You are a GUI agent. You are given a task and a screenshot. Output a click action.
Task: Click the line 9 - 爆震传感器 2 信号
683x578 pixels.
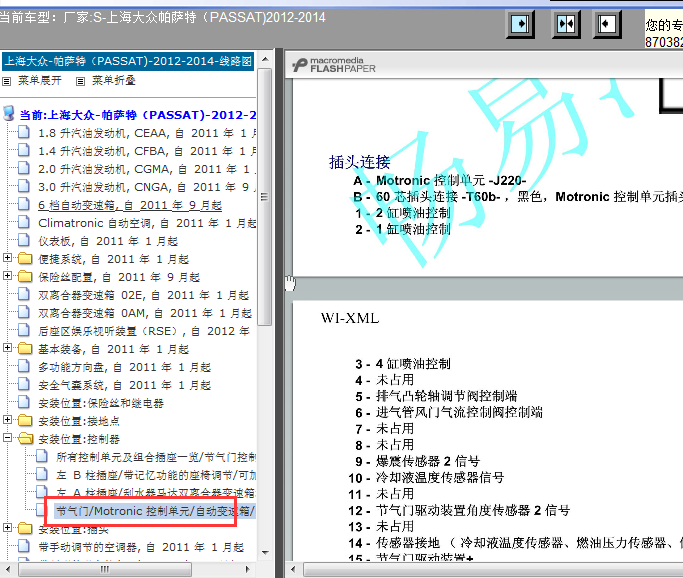(417, 461)
